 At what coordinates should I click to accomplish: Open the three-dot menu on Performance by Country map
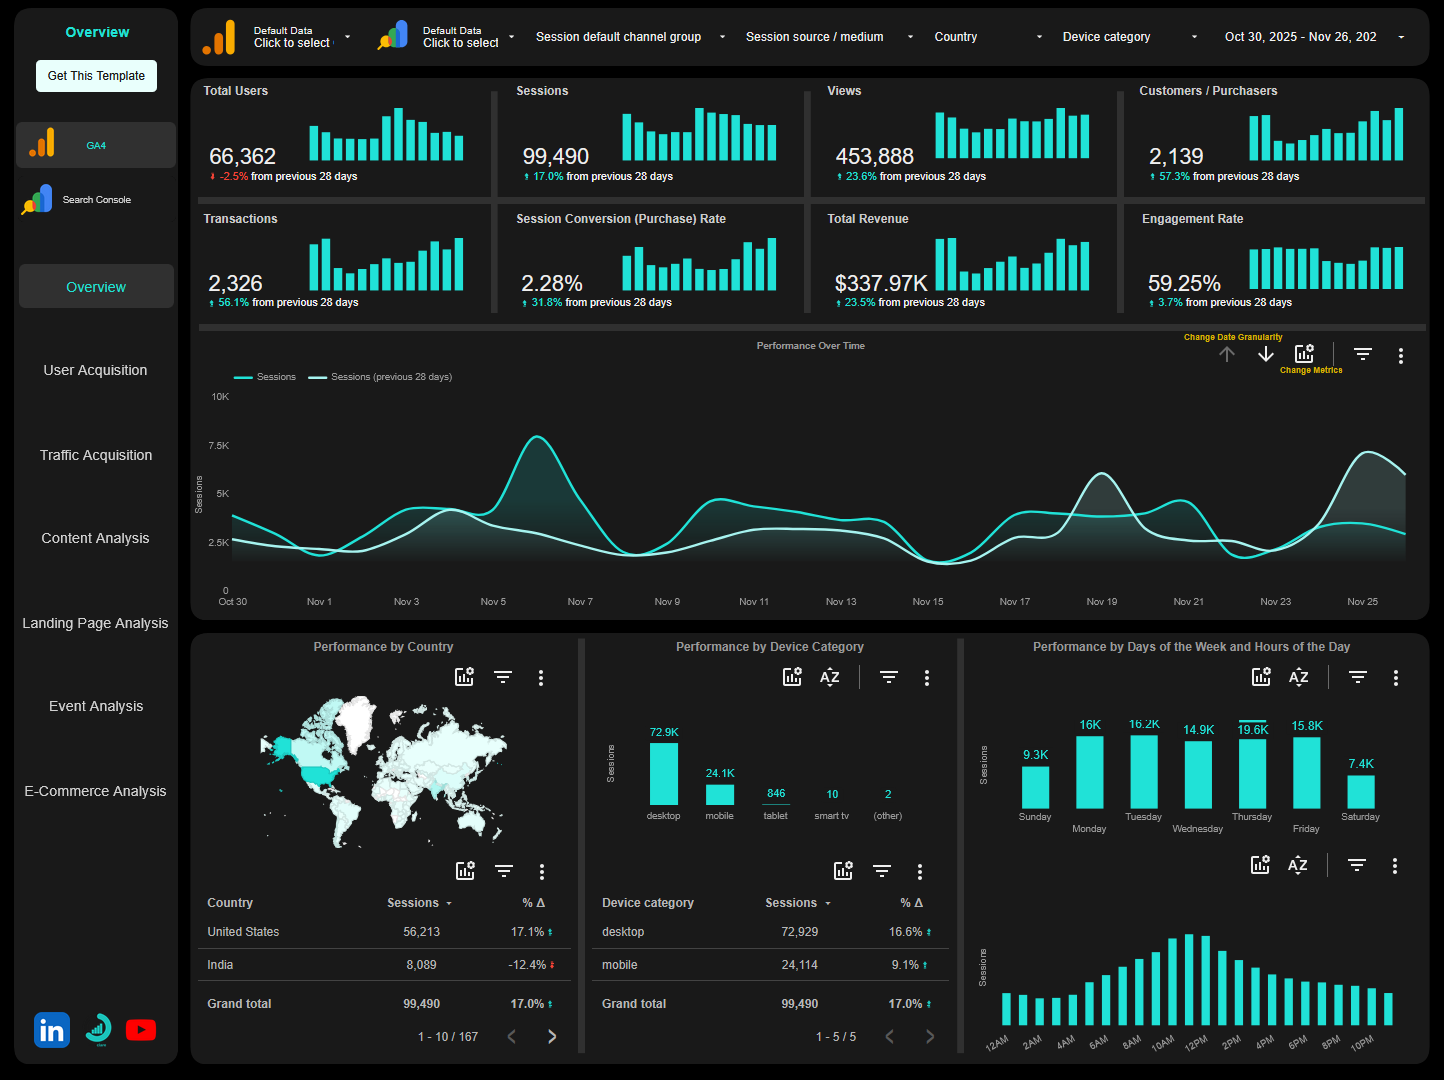pos(541,677)
